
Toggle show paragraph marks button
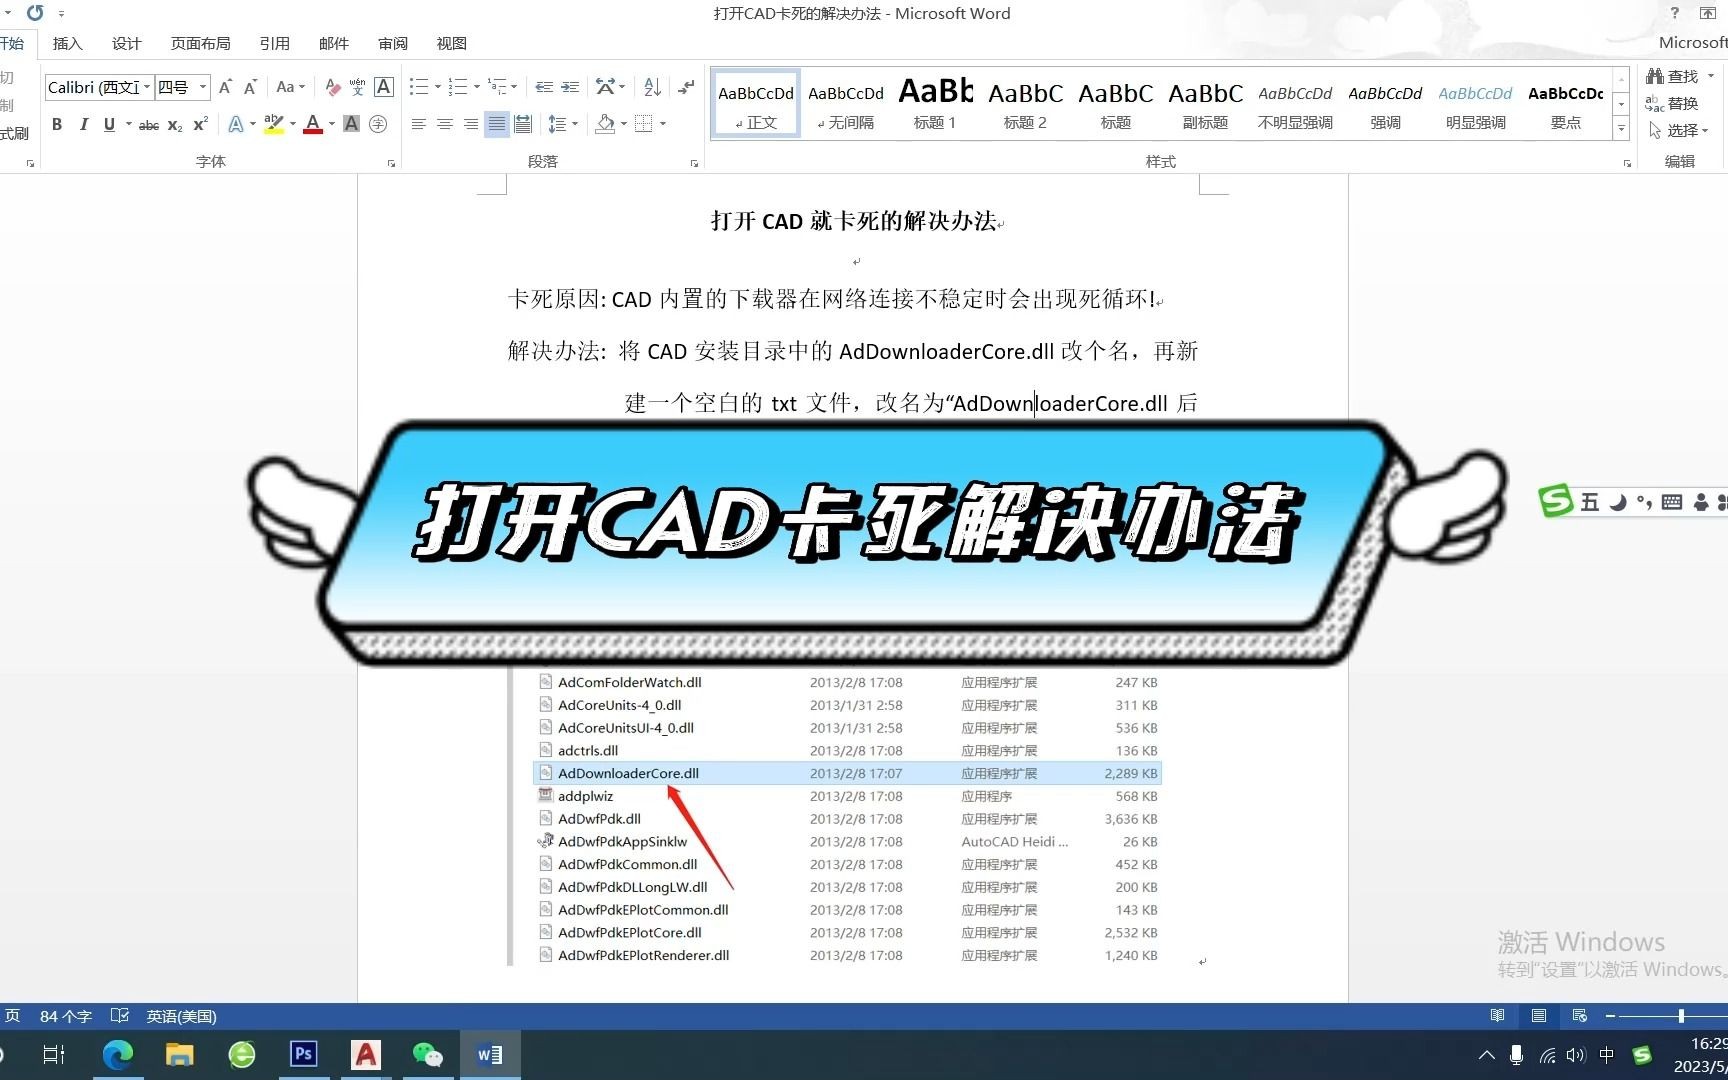click(686, 87)
